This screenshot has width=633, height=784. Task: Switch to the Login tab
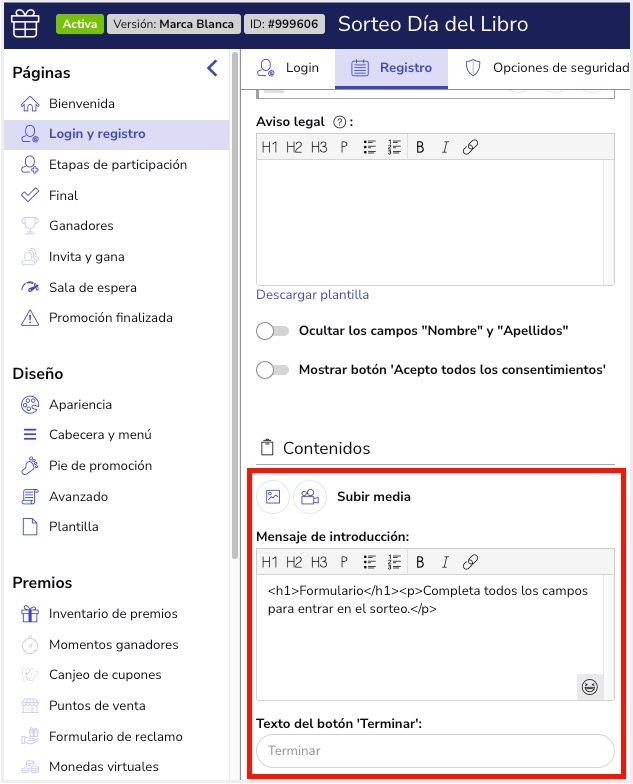pos(288,68)
